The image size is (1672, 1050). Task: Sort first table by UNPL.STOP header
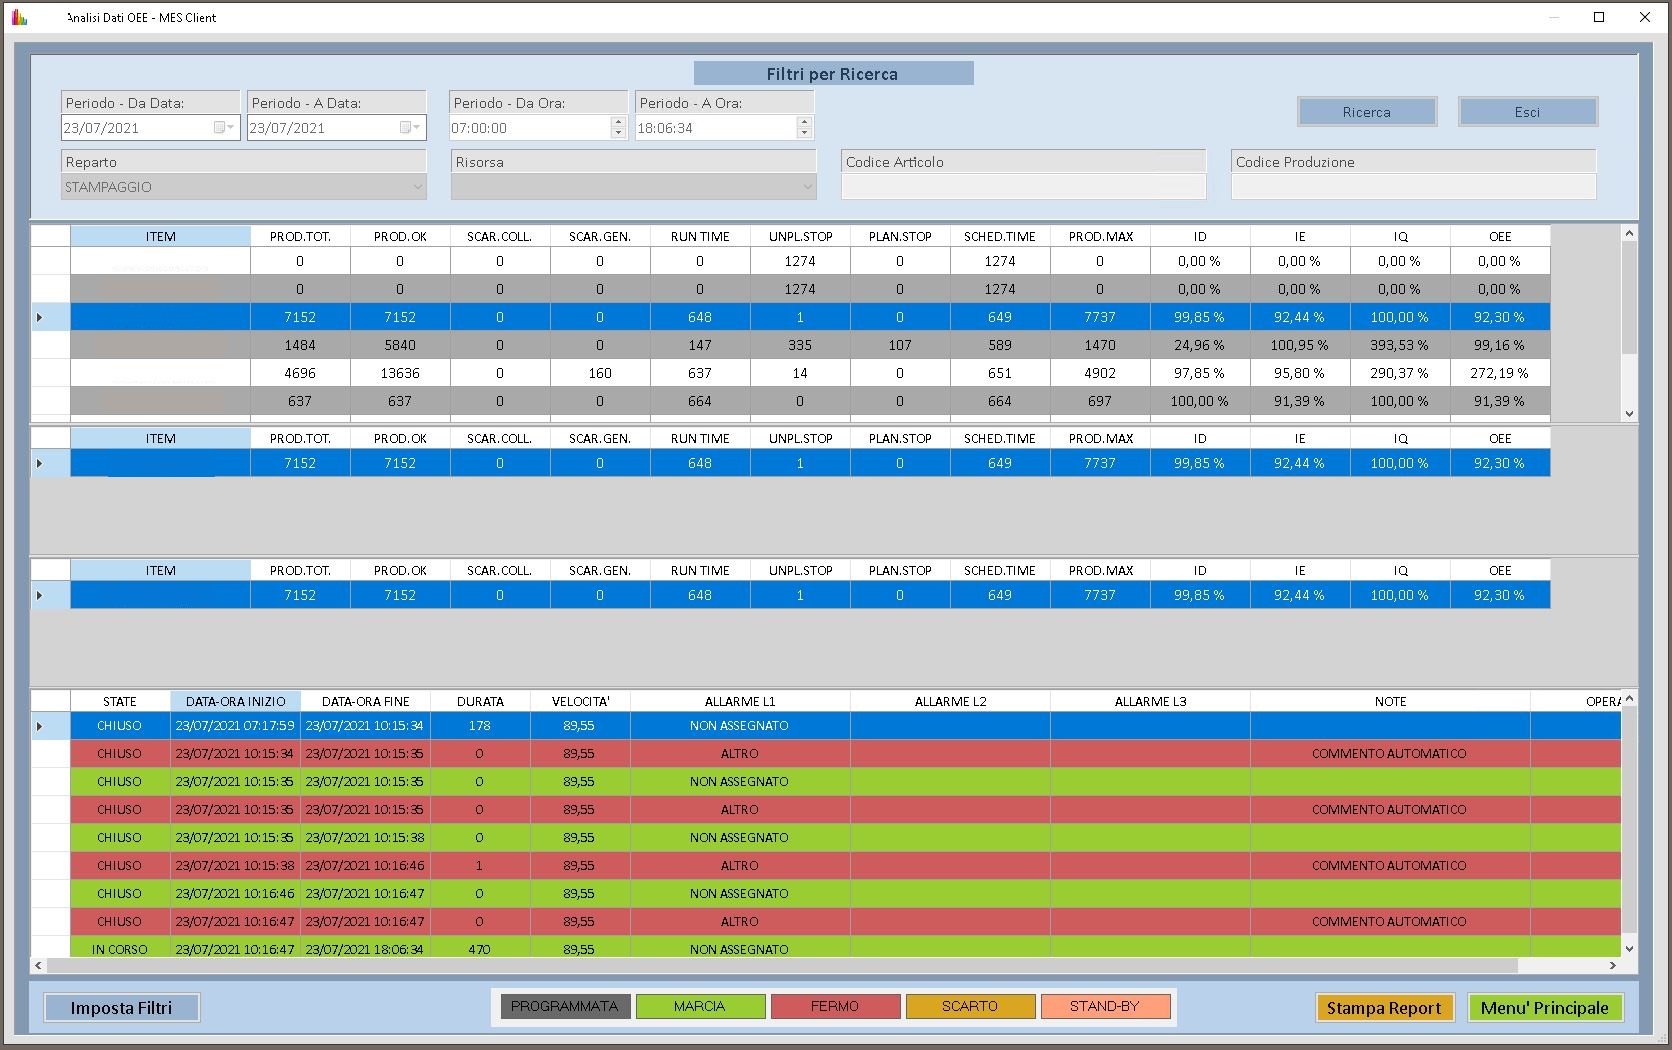pyautogui.click(x=800, y=237)
